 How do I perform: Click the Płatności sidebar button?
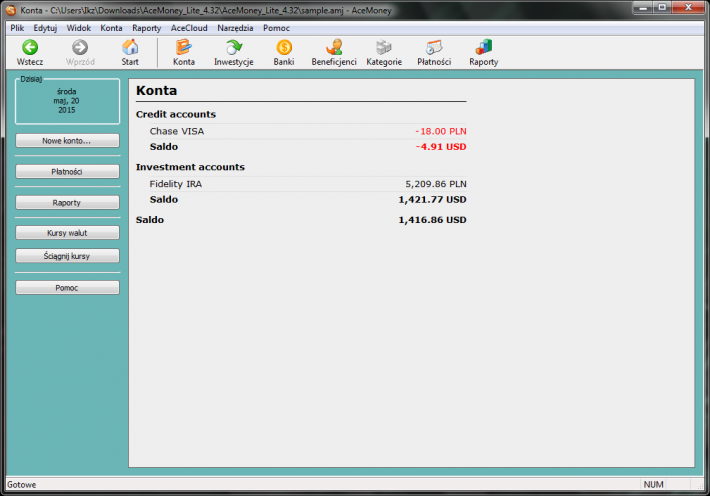click(x=67, y=172)
